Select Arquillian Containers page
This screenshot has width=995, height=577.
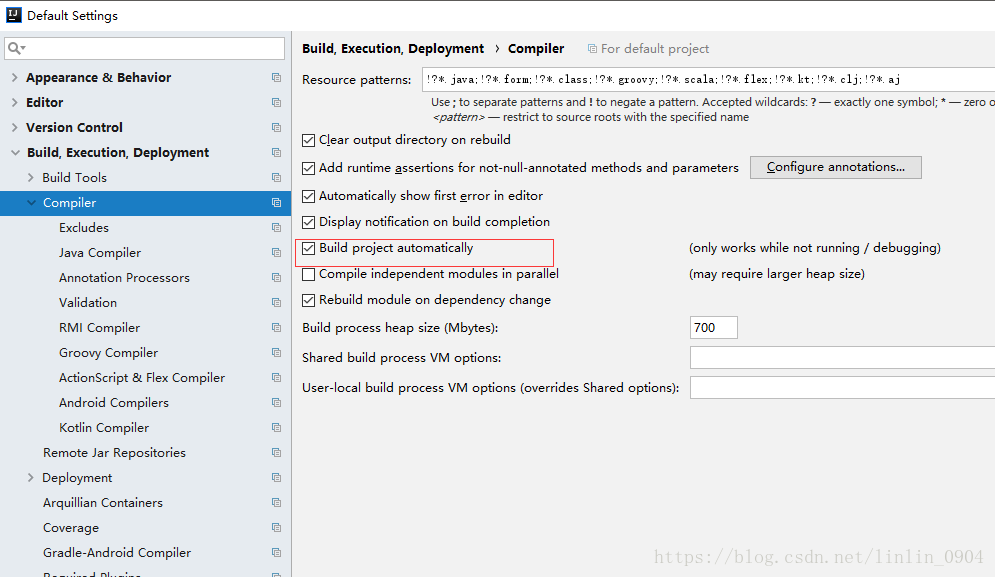pyautogui.click(x=103, y=503)
